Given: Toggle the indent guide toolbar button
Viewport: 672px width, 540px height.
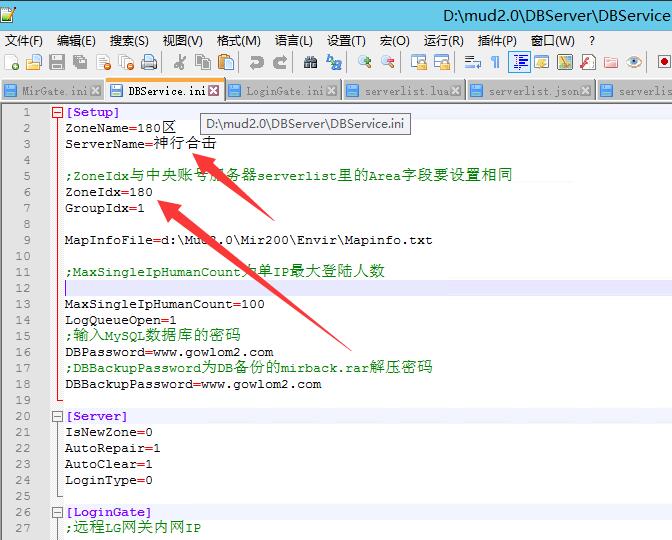Looking at the screenshot, I should click(519, 62).
